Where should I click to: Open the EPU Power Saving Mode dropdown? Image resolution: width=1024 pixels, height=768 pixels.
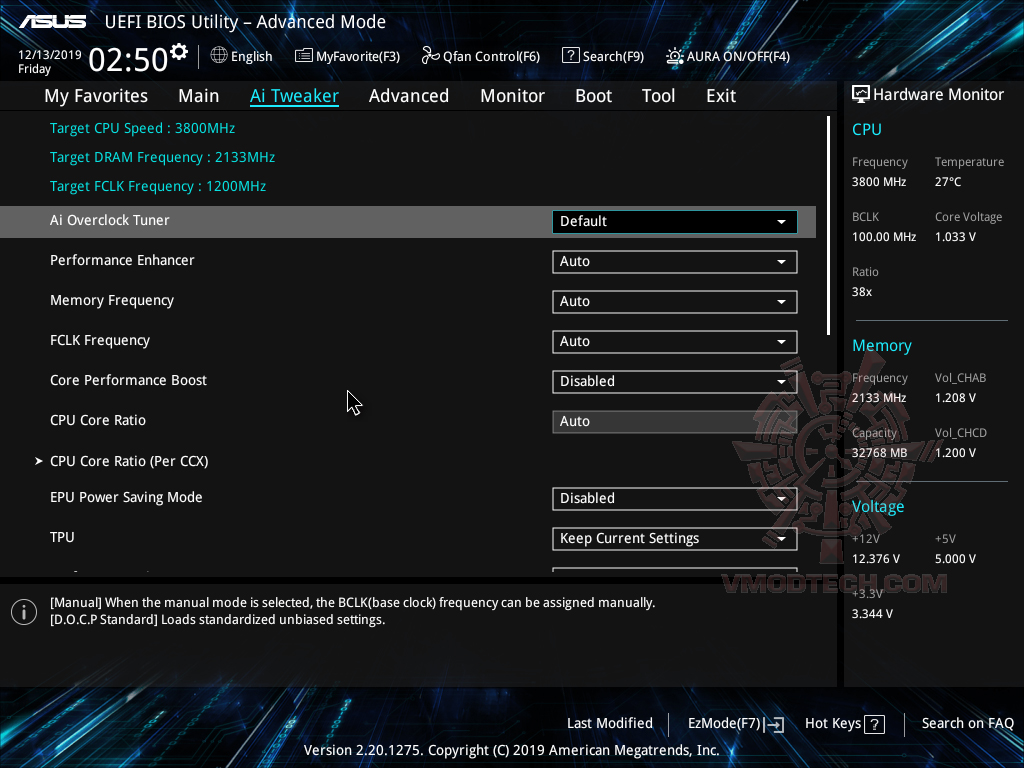tap(675, 498)
